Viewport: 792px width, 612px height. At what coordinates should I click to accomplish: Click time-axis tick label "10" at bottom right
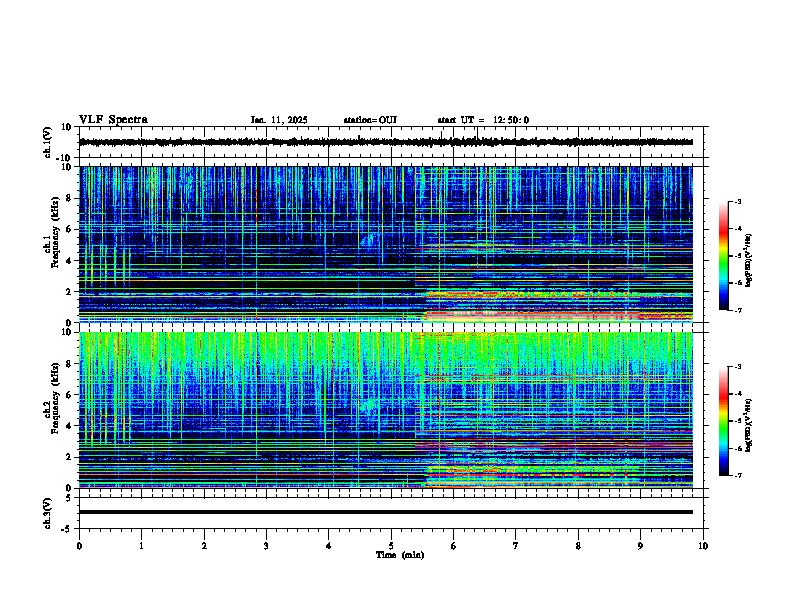pos(703,546)
